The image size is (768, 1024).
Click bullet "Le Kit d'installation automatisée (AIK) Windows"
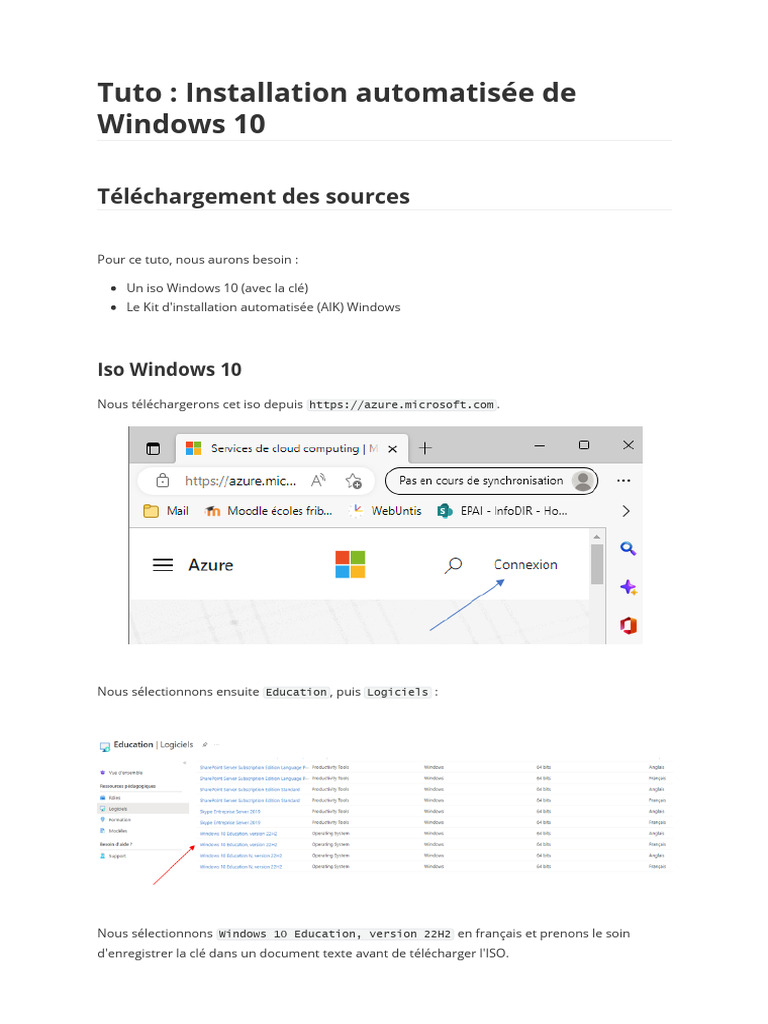pyautogui.click(x=263, y=307)
